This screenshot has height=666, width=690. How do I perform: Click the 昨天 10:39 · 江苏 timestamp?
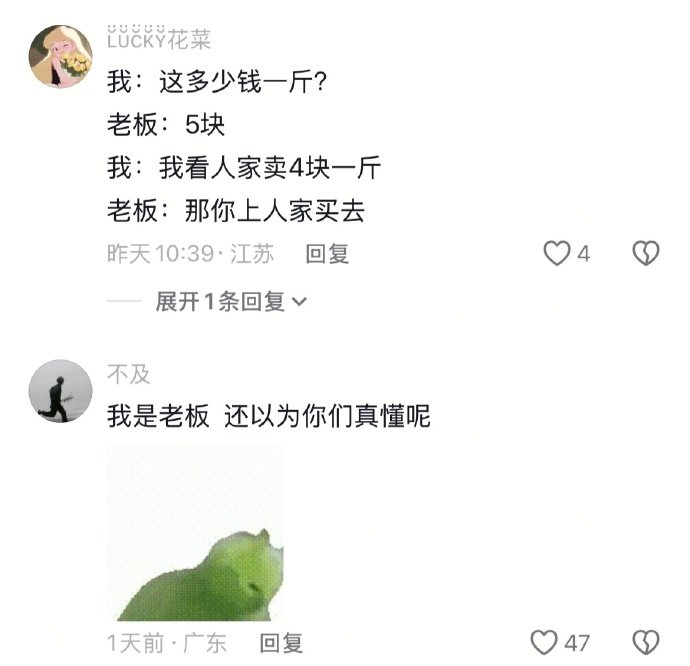[x=191, y=254]
